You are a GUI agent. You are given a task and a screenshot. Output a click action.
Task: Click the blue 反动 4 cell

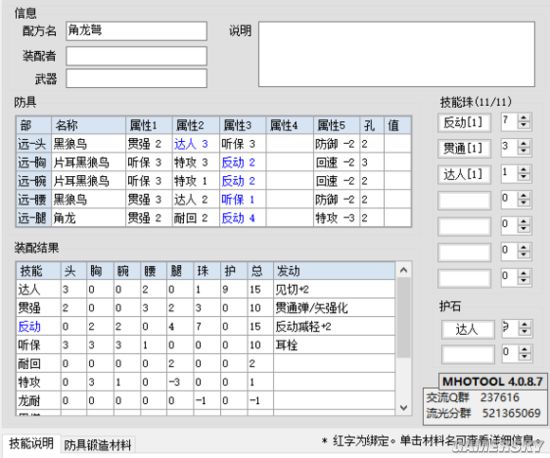[x=242, y=218]
